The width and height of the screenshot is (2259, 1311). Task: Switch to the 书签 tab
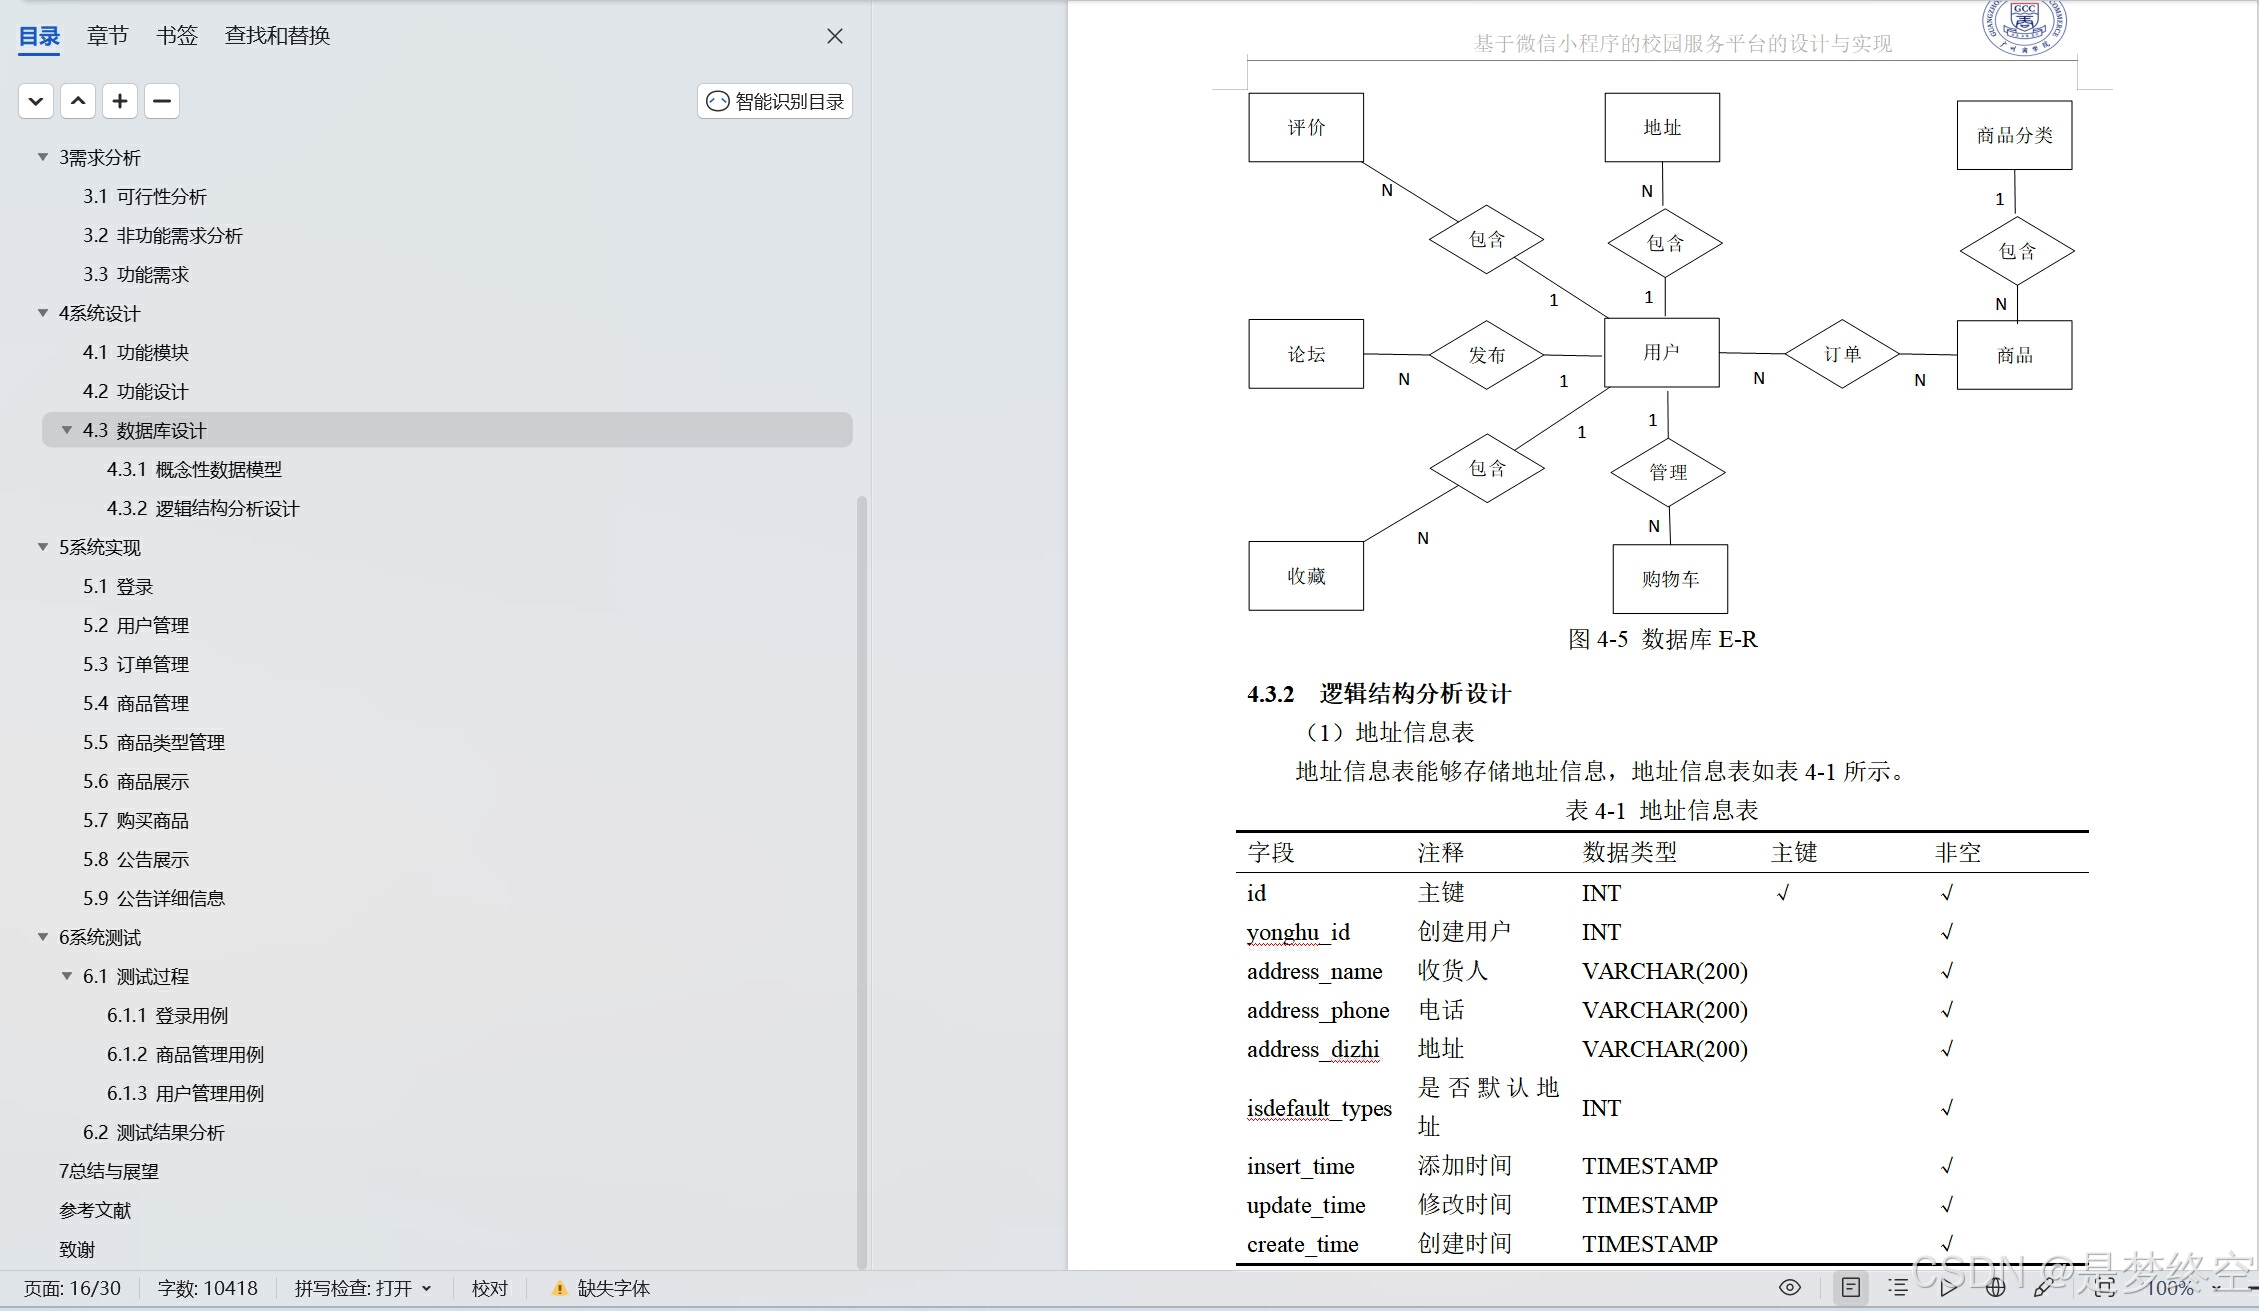click(177, 36)
